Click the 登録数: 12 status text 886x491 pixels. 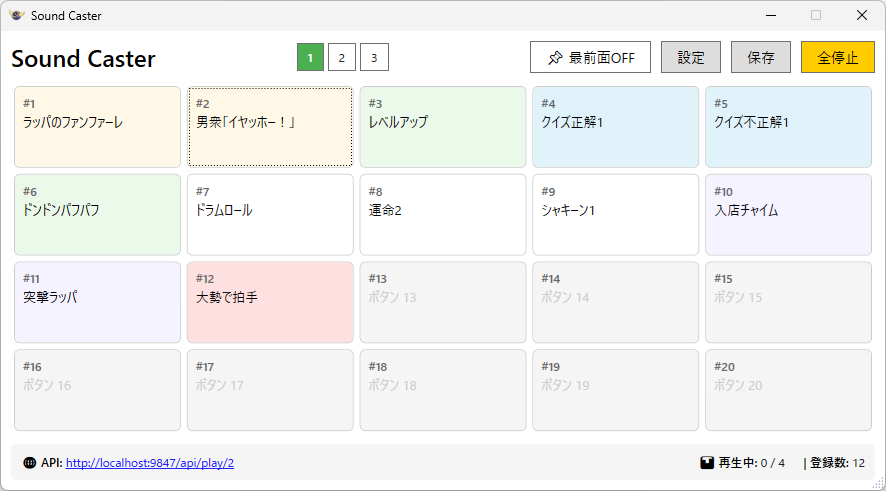pyautogui.click(x=837, y=463)
